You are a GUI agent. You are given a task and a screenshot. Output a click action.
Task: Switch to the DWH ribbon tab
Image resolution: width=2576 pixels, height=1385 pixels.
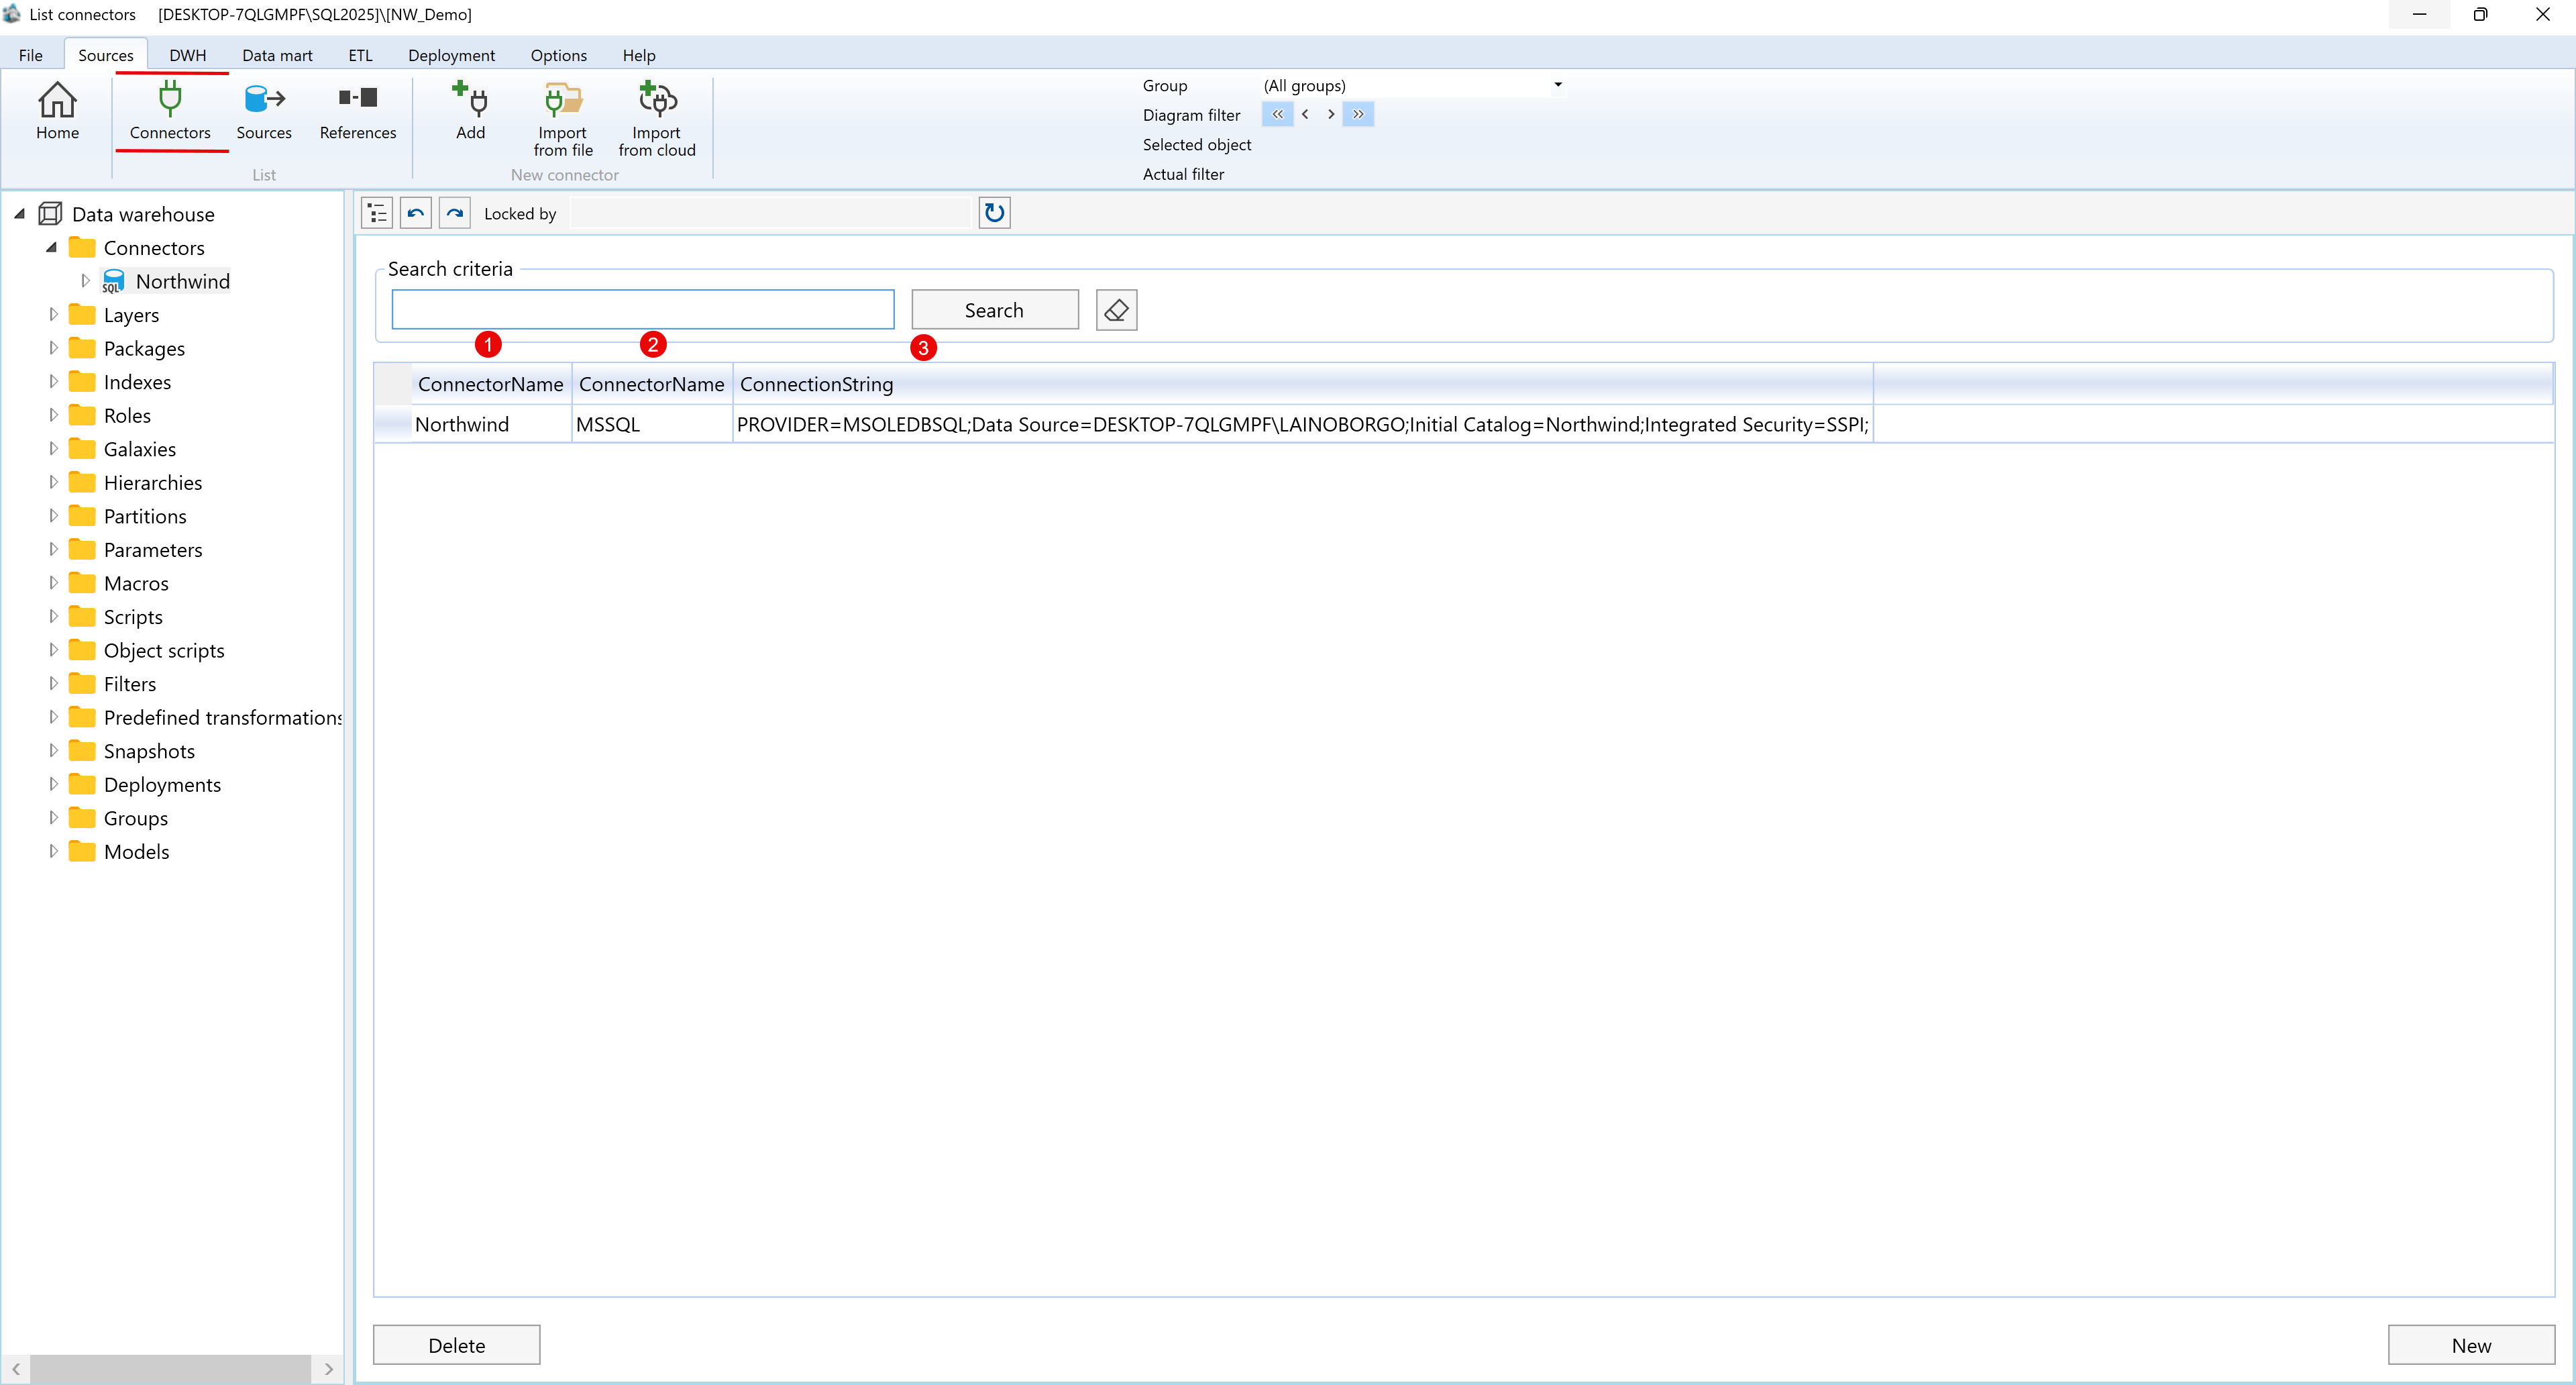click(x=187, y=55)
